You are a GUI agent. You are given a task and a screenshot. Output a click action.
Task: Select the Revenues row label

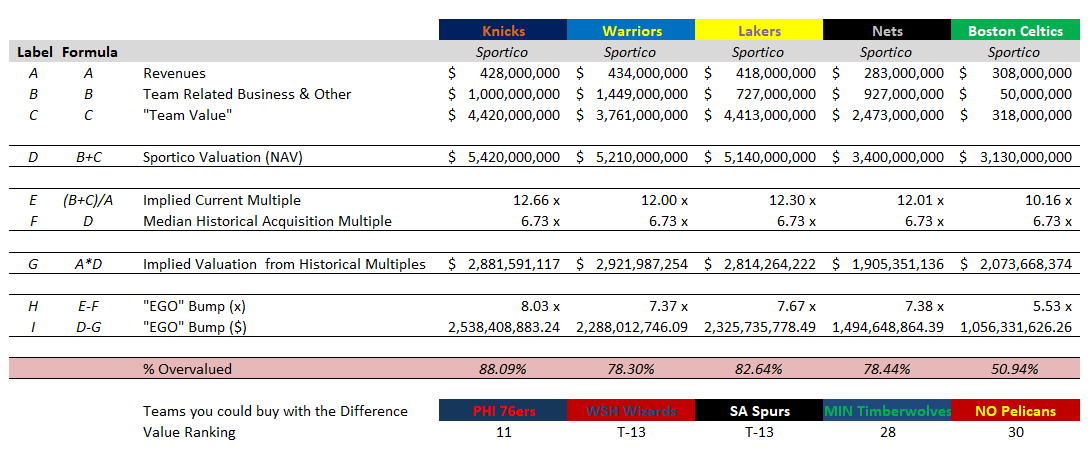(x=174, y=73)
